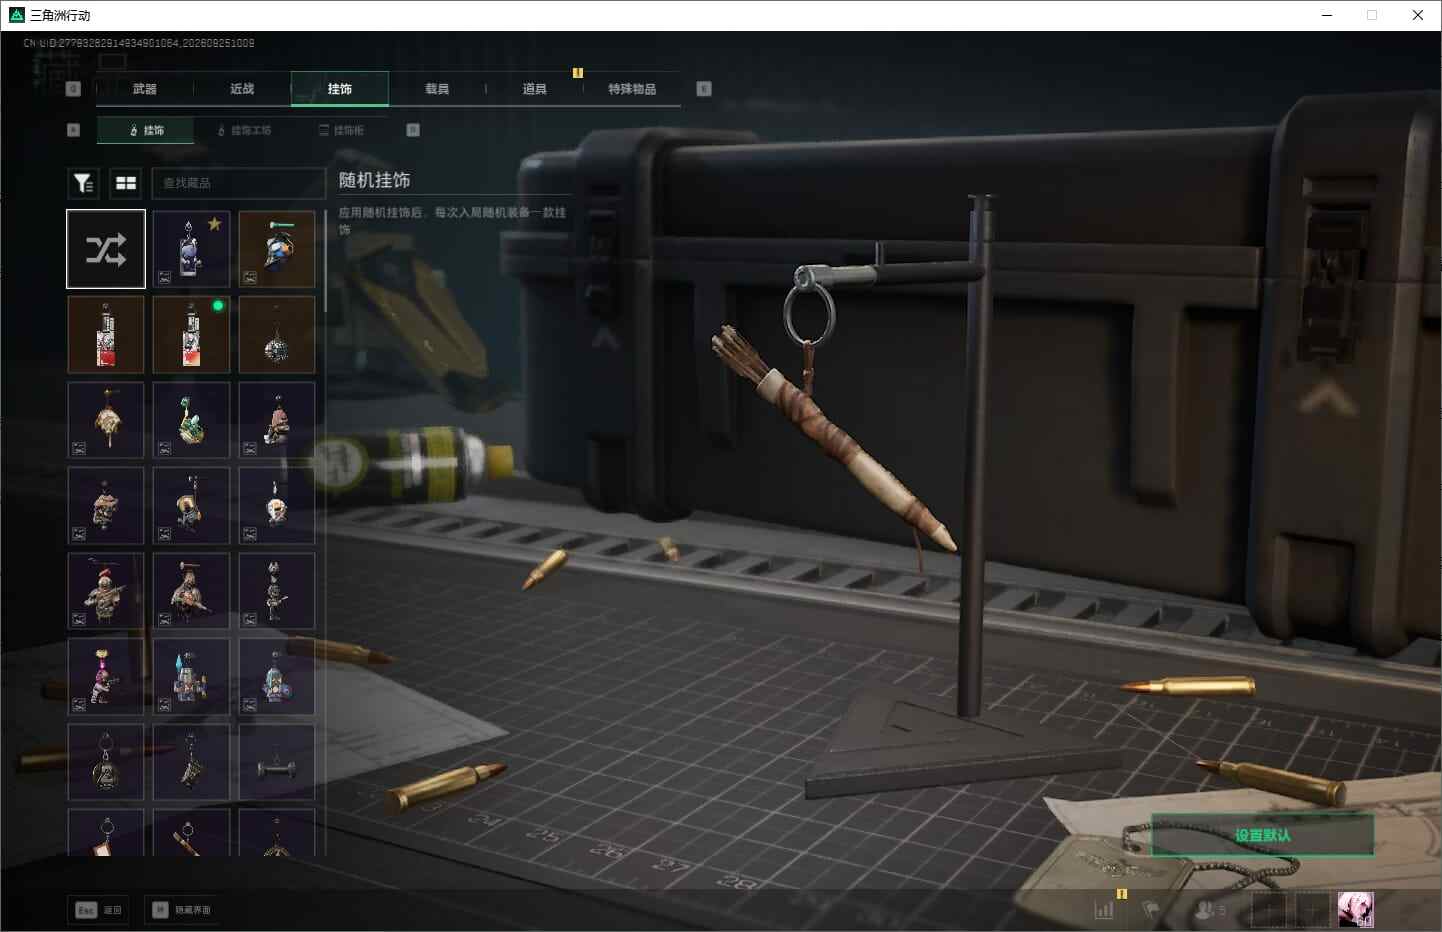This screenshot has width=1442, height=932.
Task: Click the E next-category key hint
Action: click(704, 89)
